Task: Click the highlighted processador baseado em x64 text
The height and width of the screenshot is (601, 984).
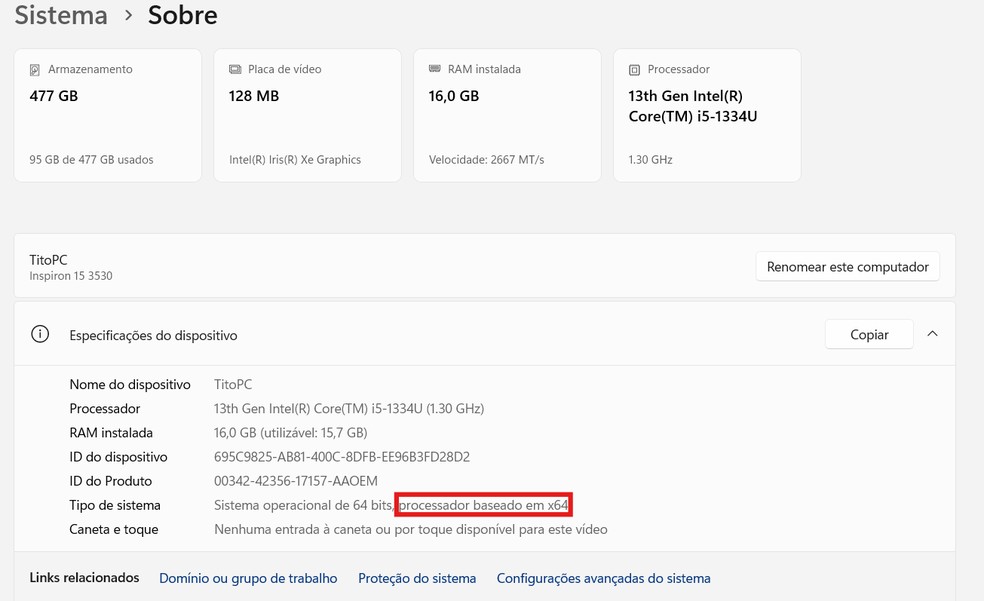Action: (484, 505)
